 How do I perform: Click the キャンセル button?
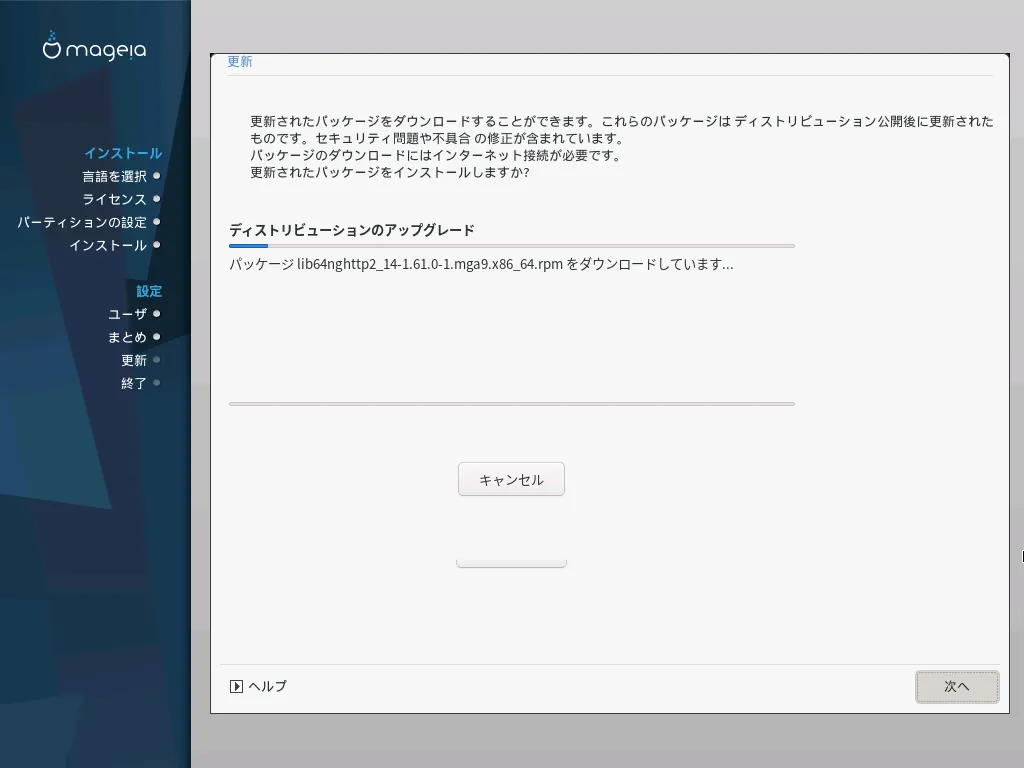click(x=511, y=479)
